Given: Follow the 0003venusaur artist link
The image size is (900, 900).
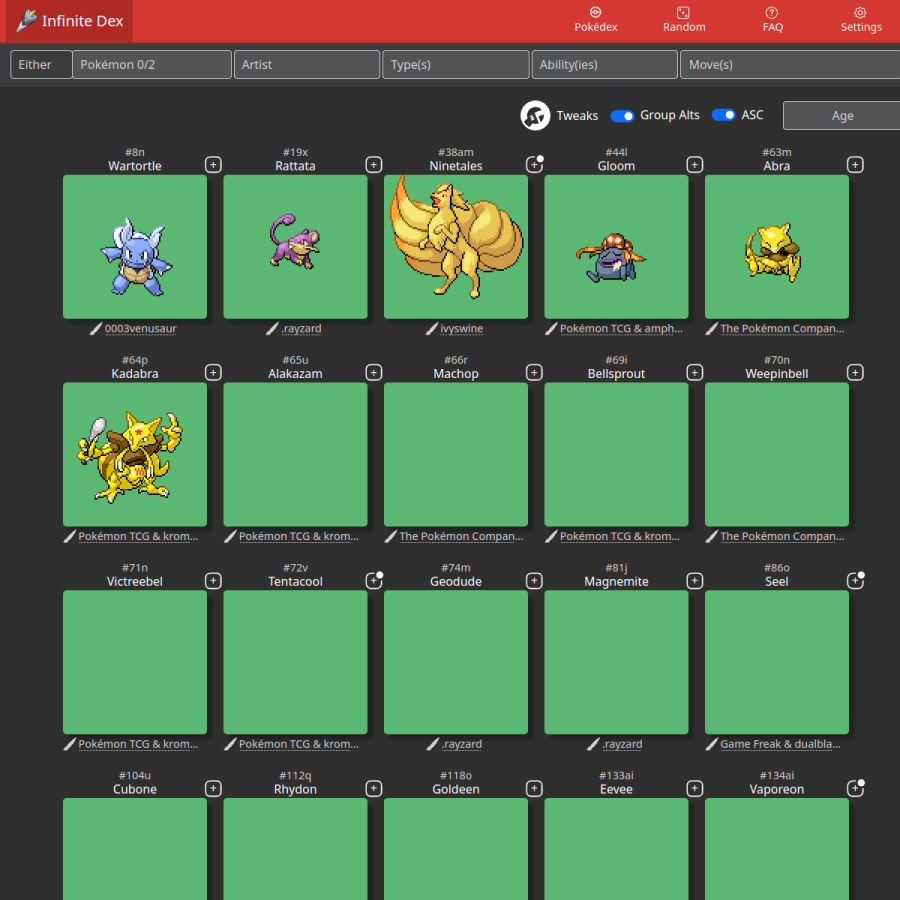Looking at the screenshot, I should (141, 328).
